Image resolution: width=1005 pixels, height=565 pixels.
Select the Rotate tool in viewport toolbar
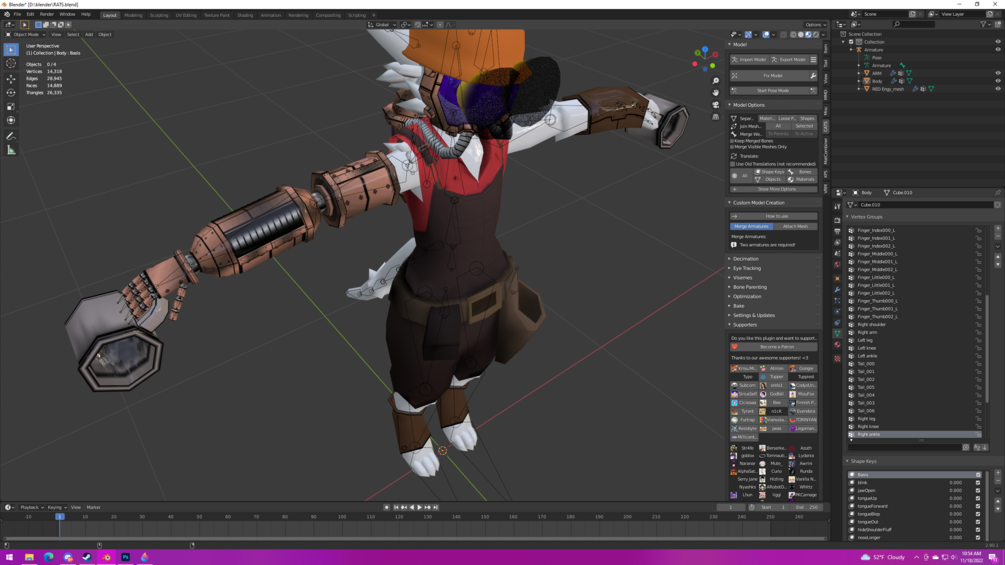tap(11, 92)
